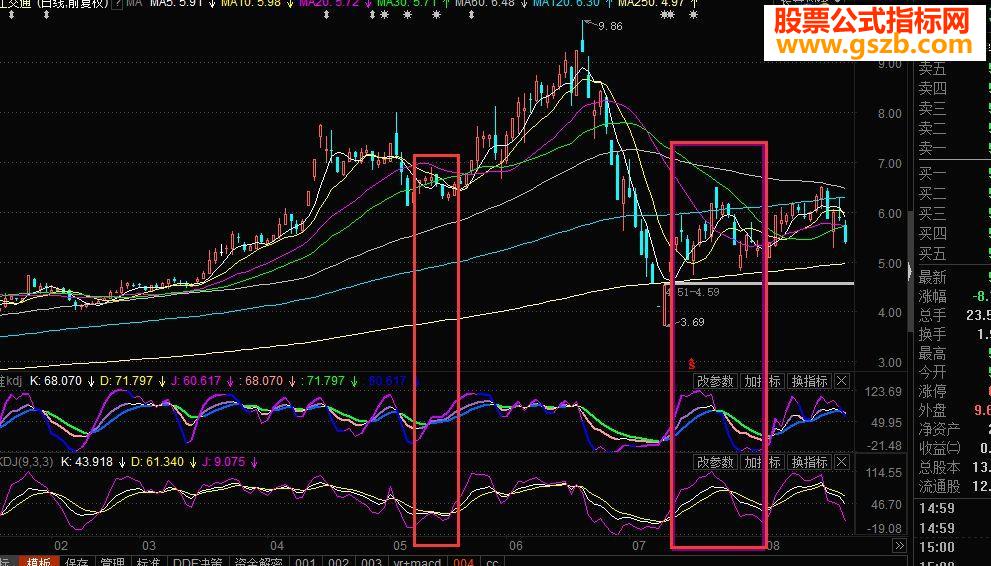Screen dimensions: 991x566
Task: Open 换指标 in upper KDJ panel
Action: pos(809,381)
